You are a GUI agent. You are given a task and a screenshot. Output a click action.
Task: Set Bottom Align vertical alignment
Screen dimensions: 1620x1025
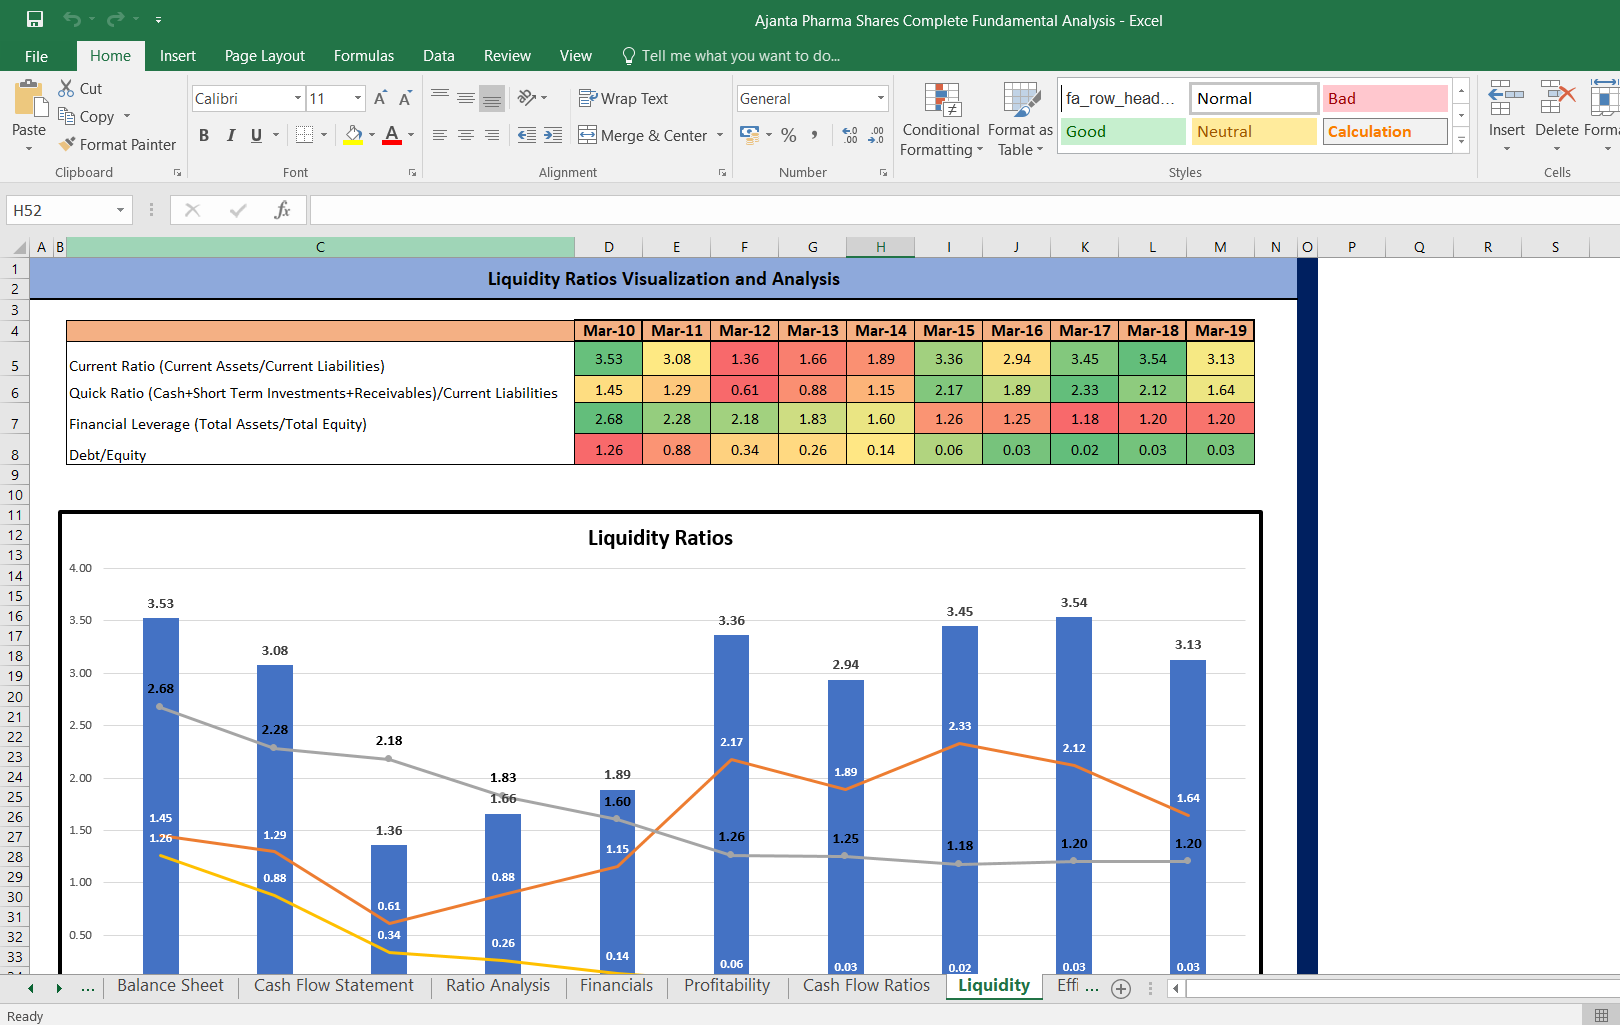[x=492, y=98]
